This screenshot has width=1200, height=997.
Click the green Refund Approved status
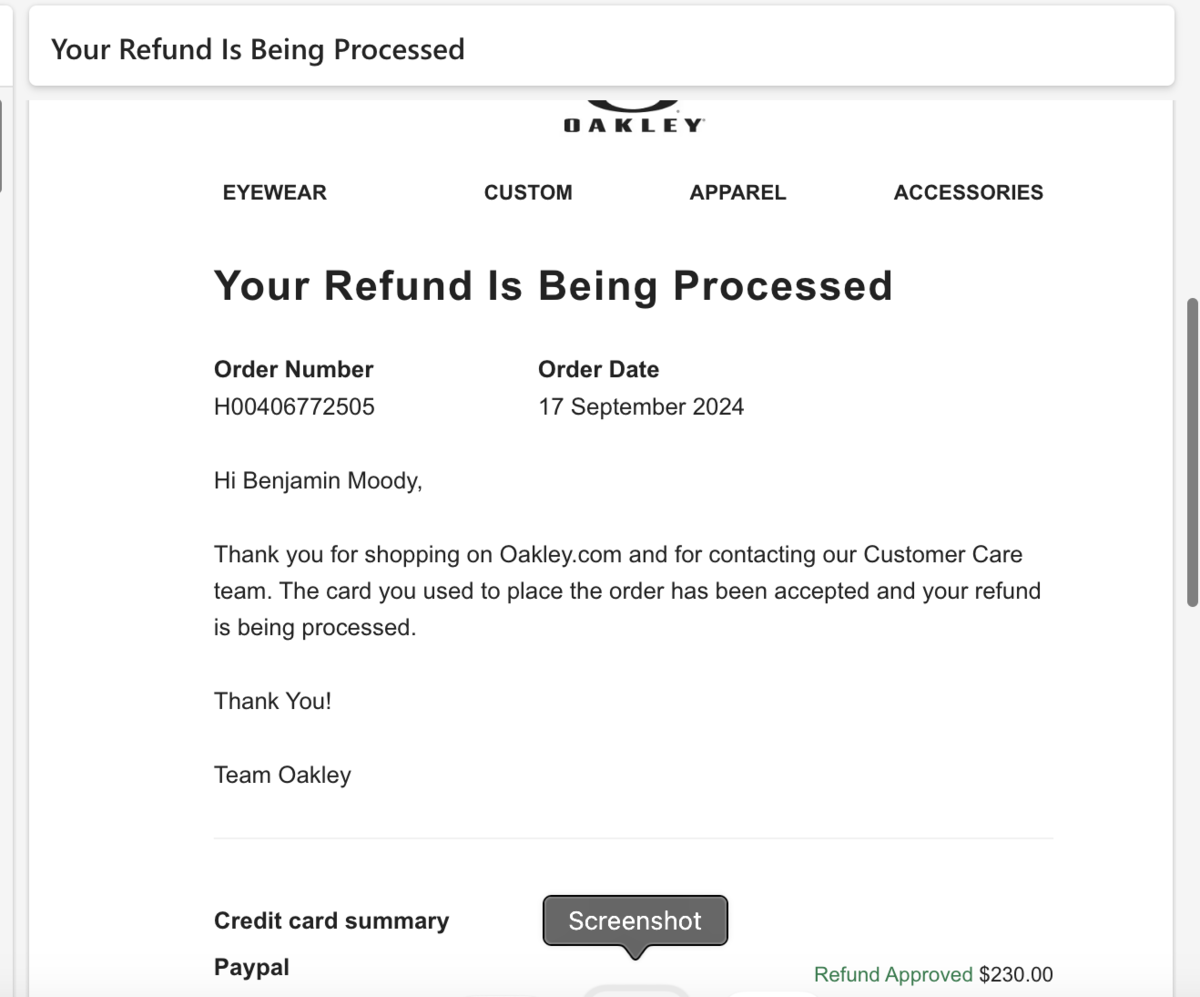click(x=893, y=975)
